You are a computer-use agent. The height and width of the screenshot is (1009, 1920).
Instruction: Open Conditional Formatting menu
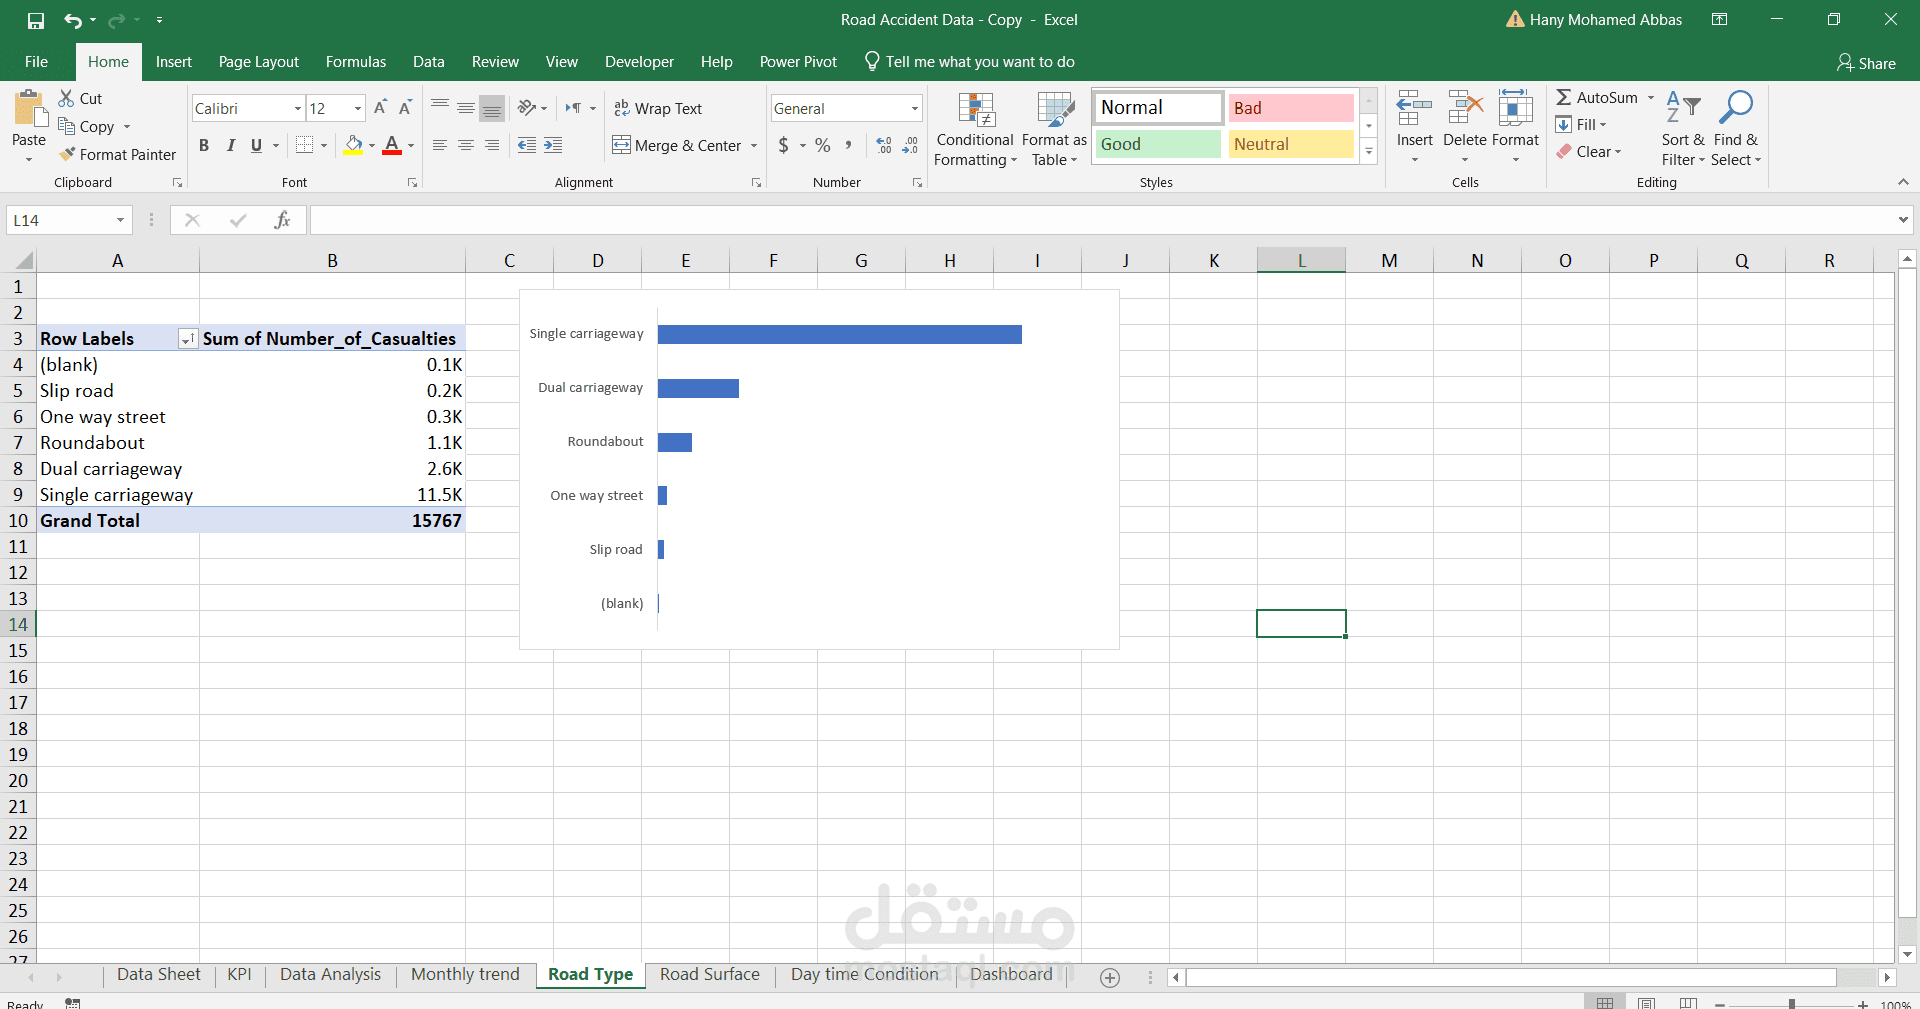(x=975, y=130)
